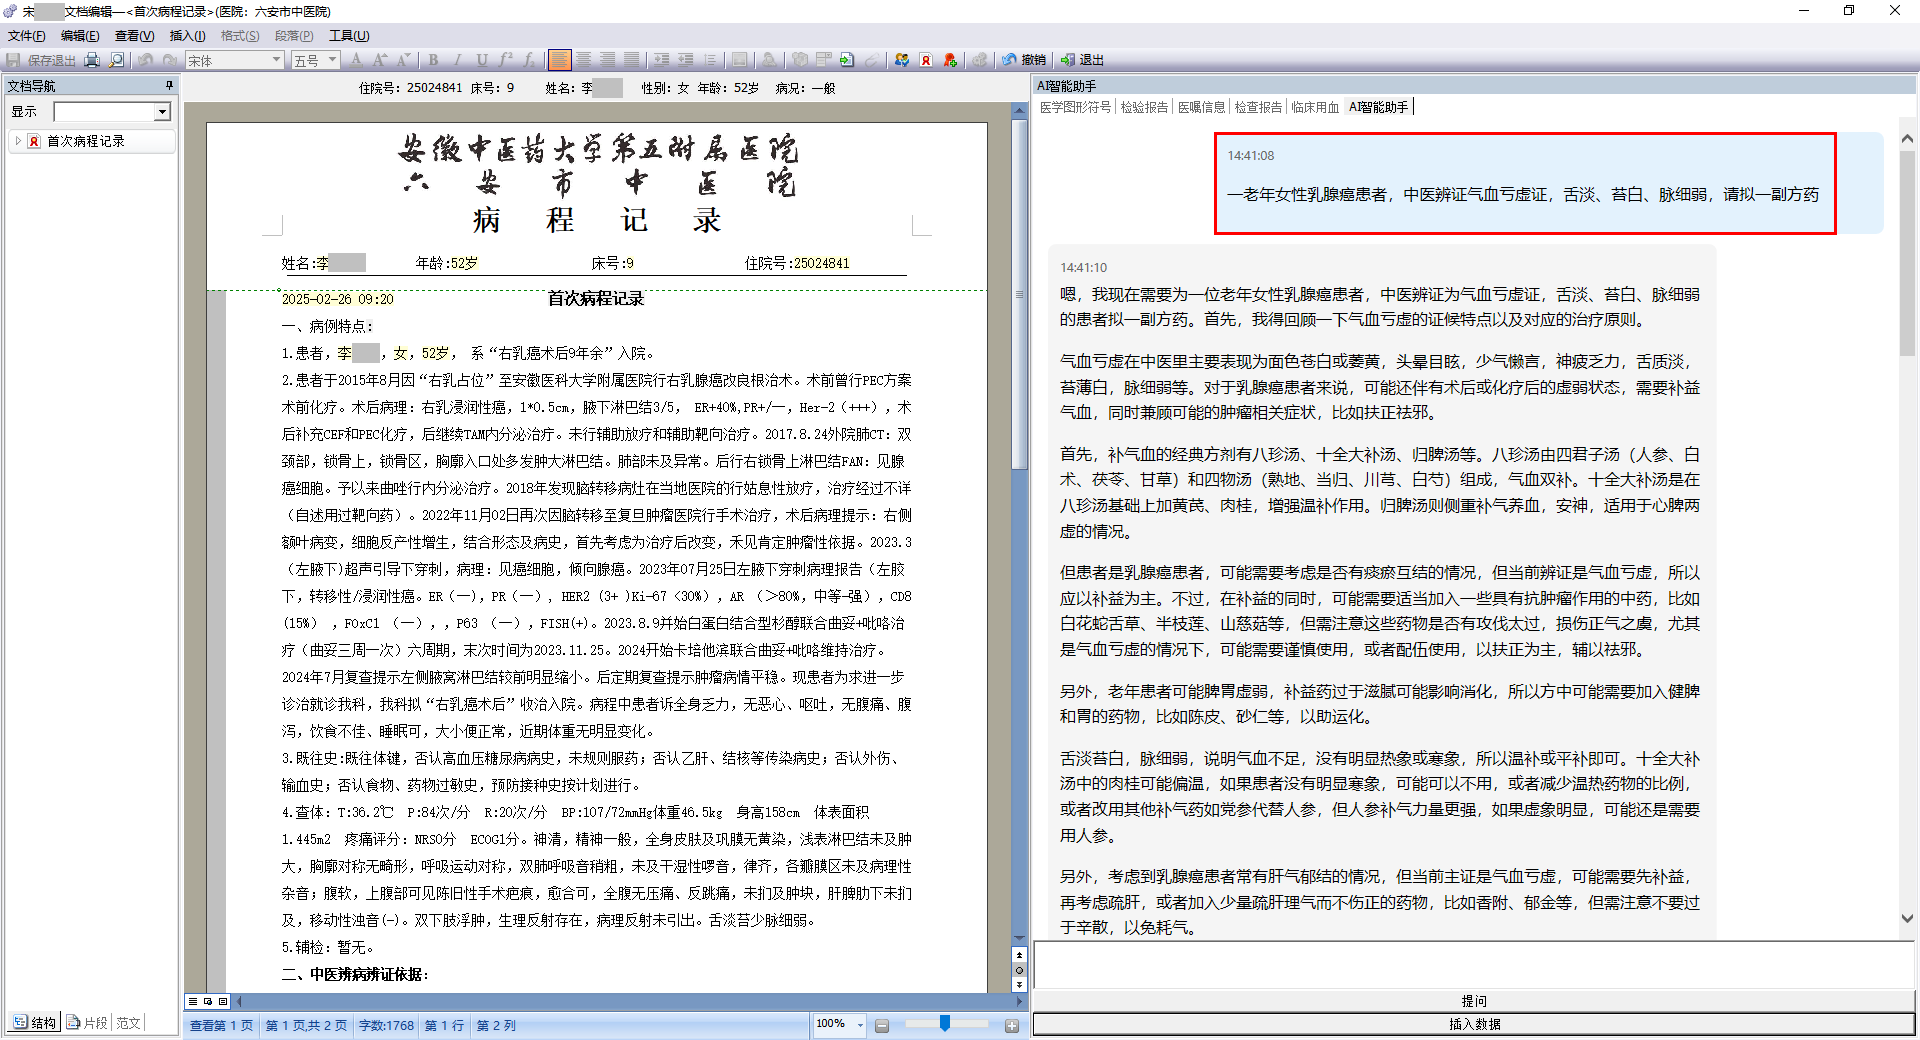Switch to 结构 navigation view
The width and height of the screenshot is (1920, 1040).
click(35, 1023)
